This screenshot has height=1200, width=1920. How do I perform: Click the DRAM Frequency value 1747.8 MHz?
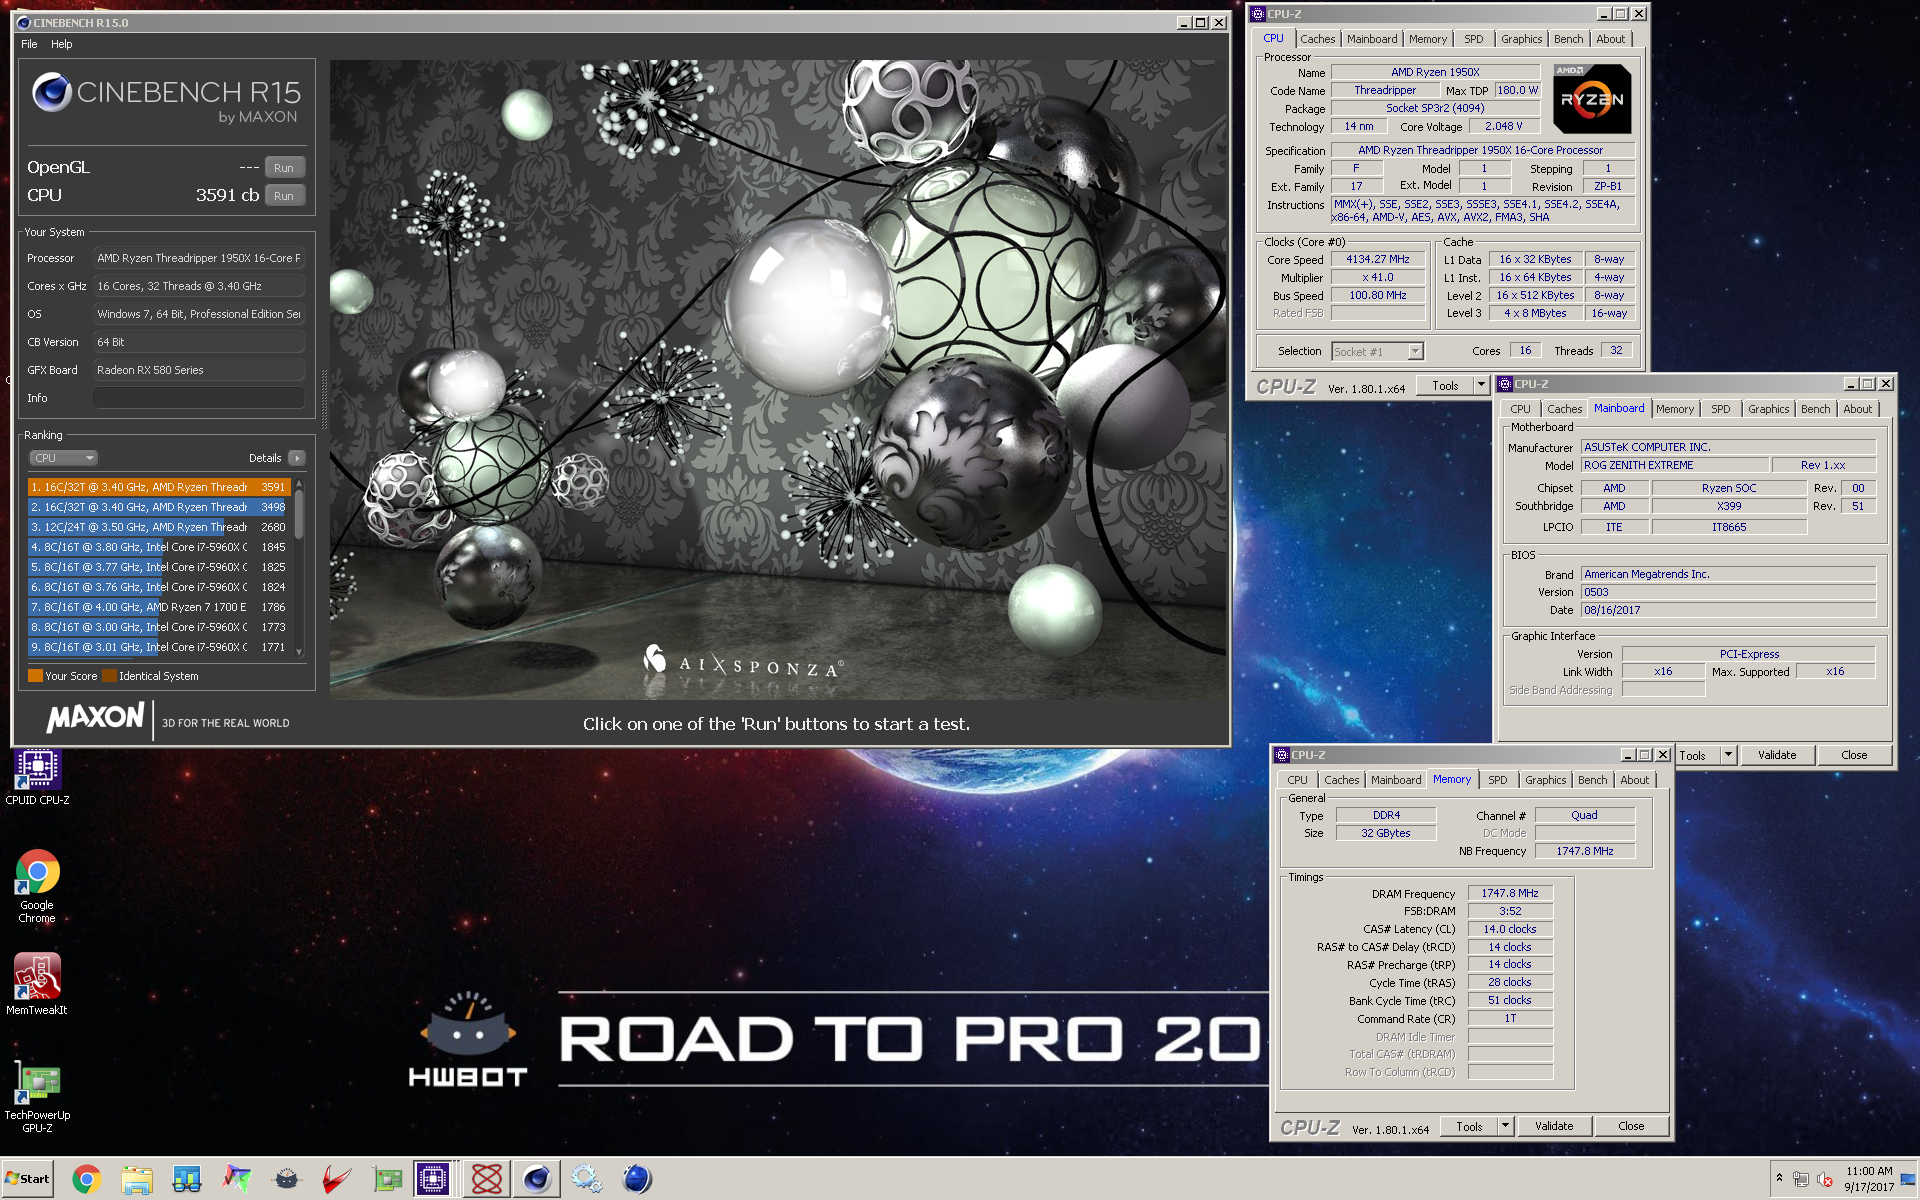coord(1510,893)
